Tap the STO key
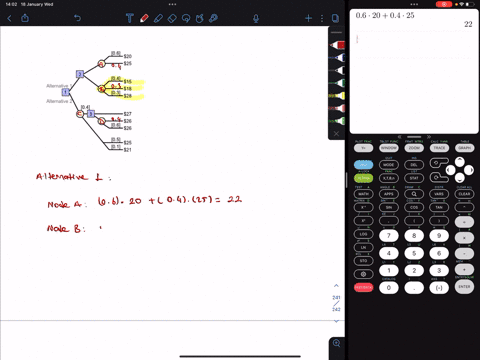The image size is (480, 360). (363, 261)
